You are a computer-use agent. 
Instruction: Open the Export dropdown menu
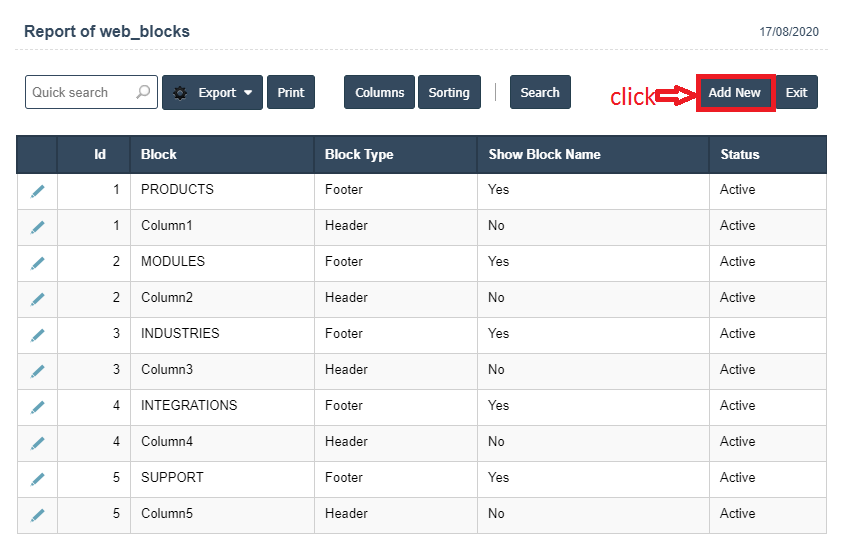point(212,92)
